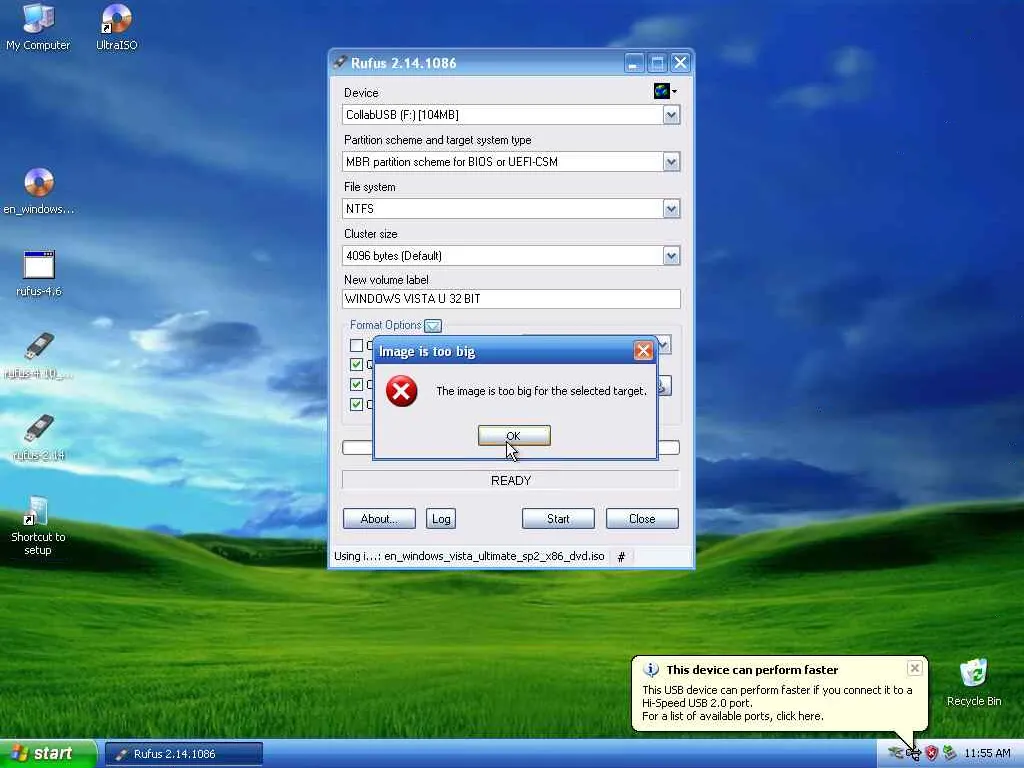The image size is (1024, 768).
Task: Click the hash # button in status bar
Action: [622, 556]
